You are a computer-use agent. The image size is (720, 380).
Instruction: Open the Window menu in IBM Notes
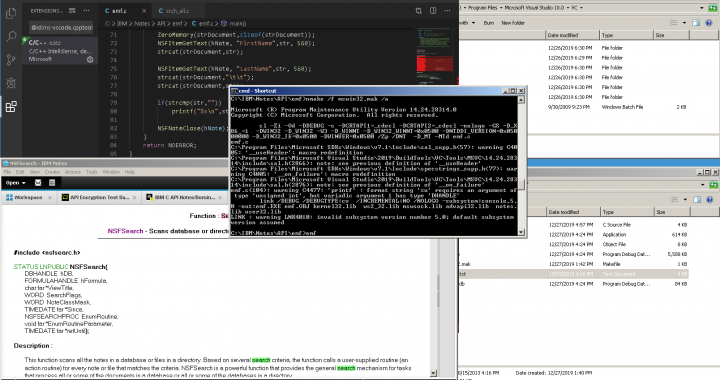111,172
